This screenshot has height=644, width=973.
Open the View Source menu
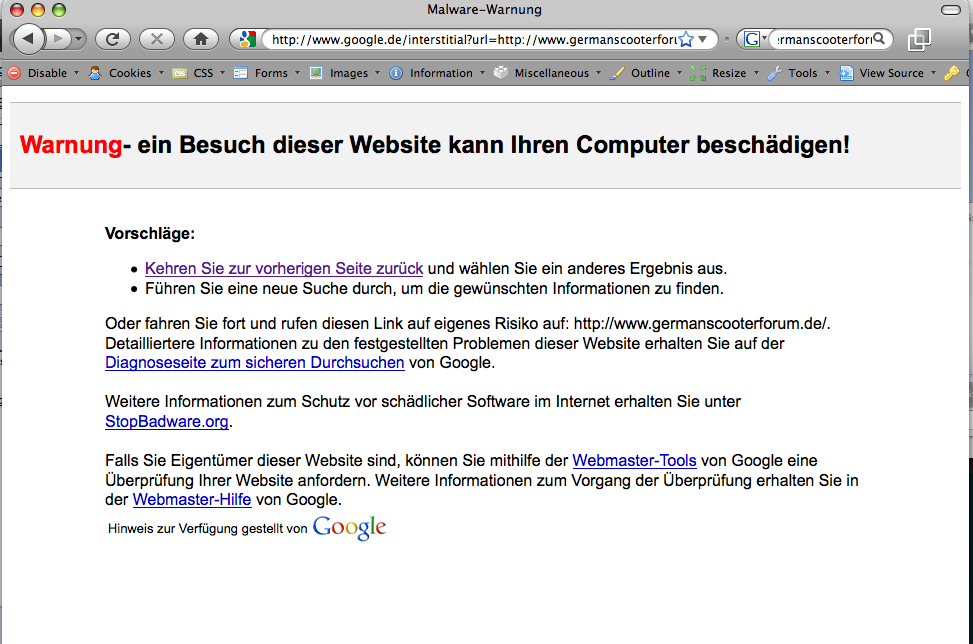tap(891, 73)
